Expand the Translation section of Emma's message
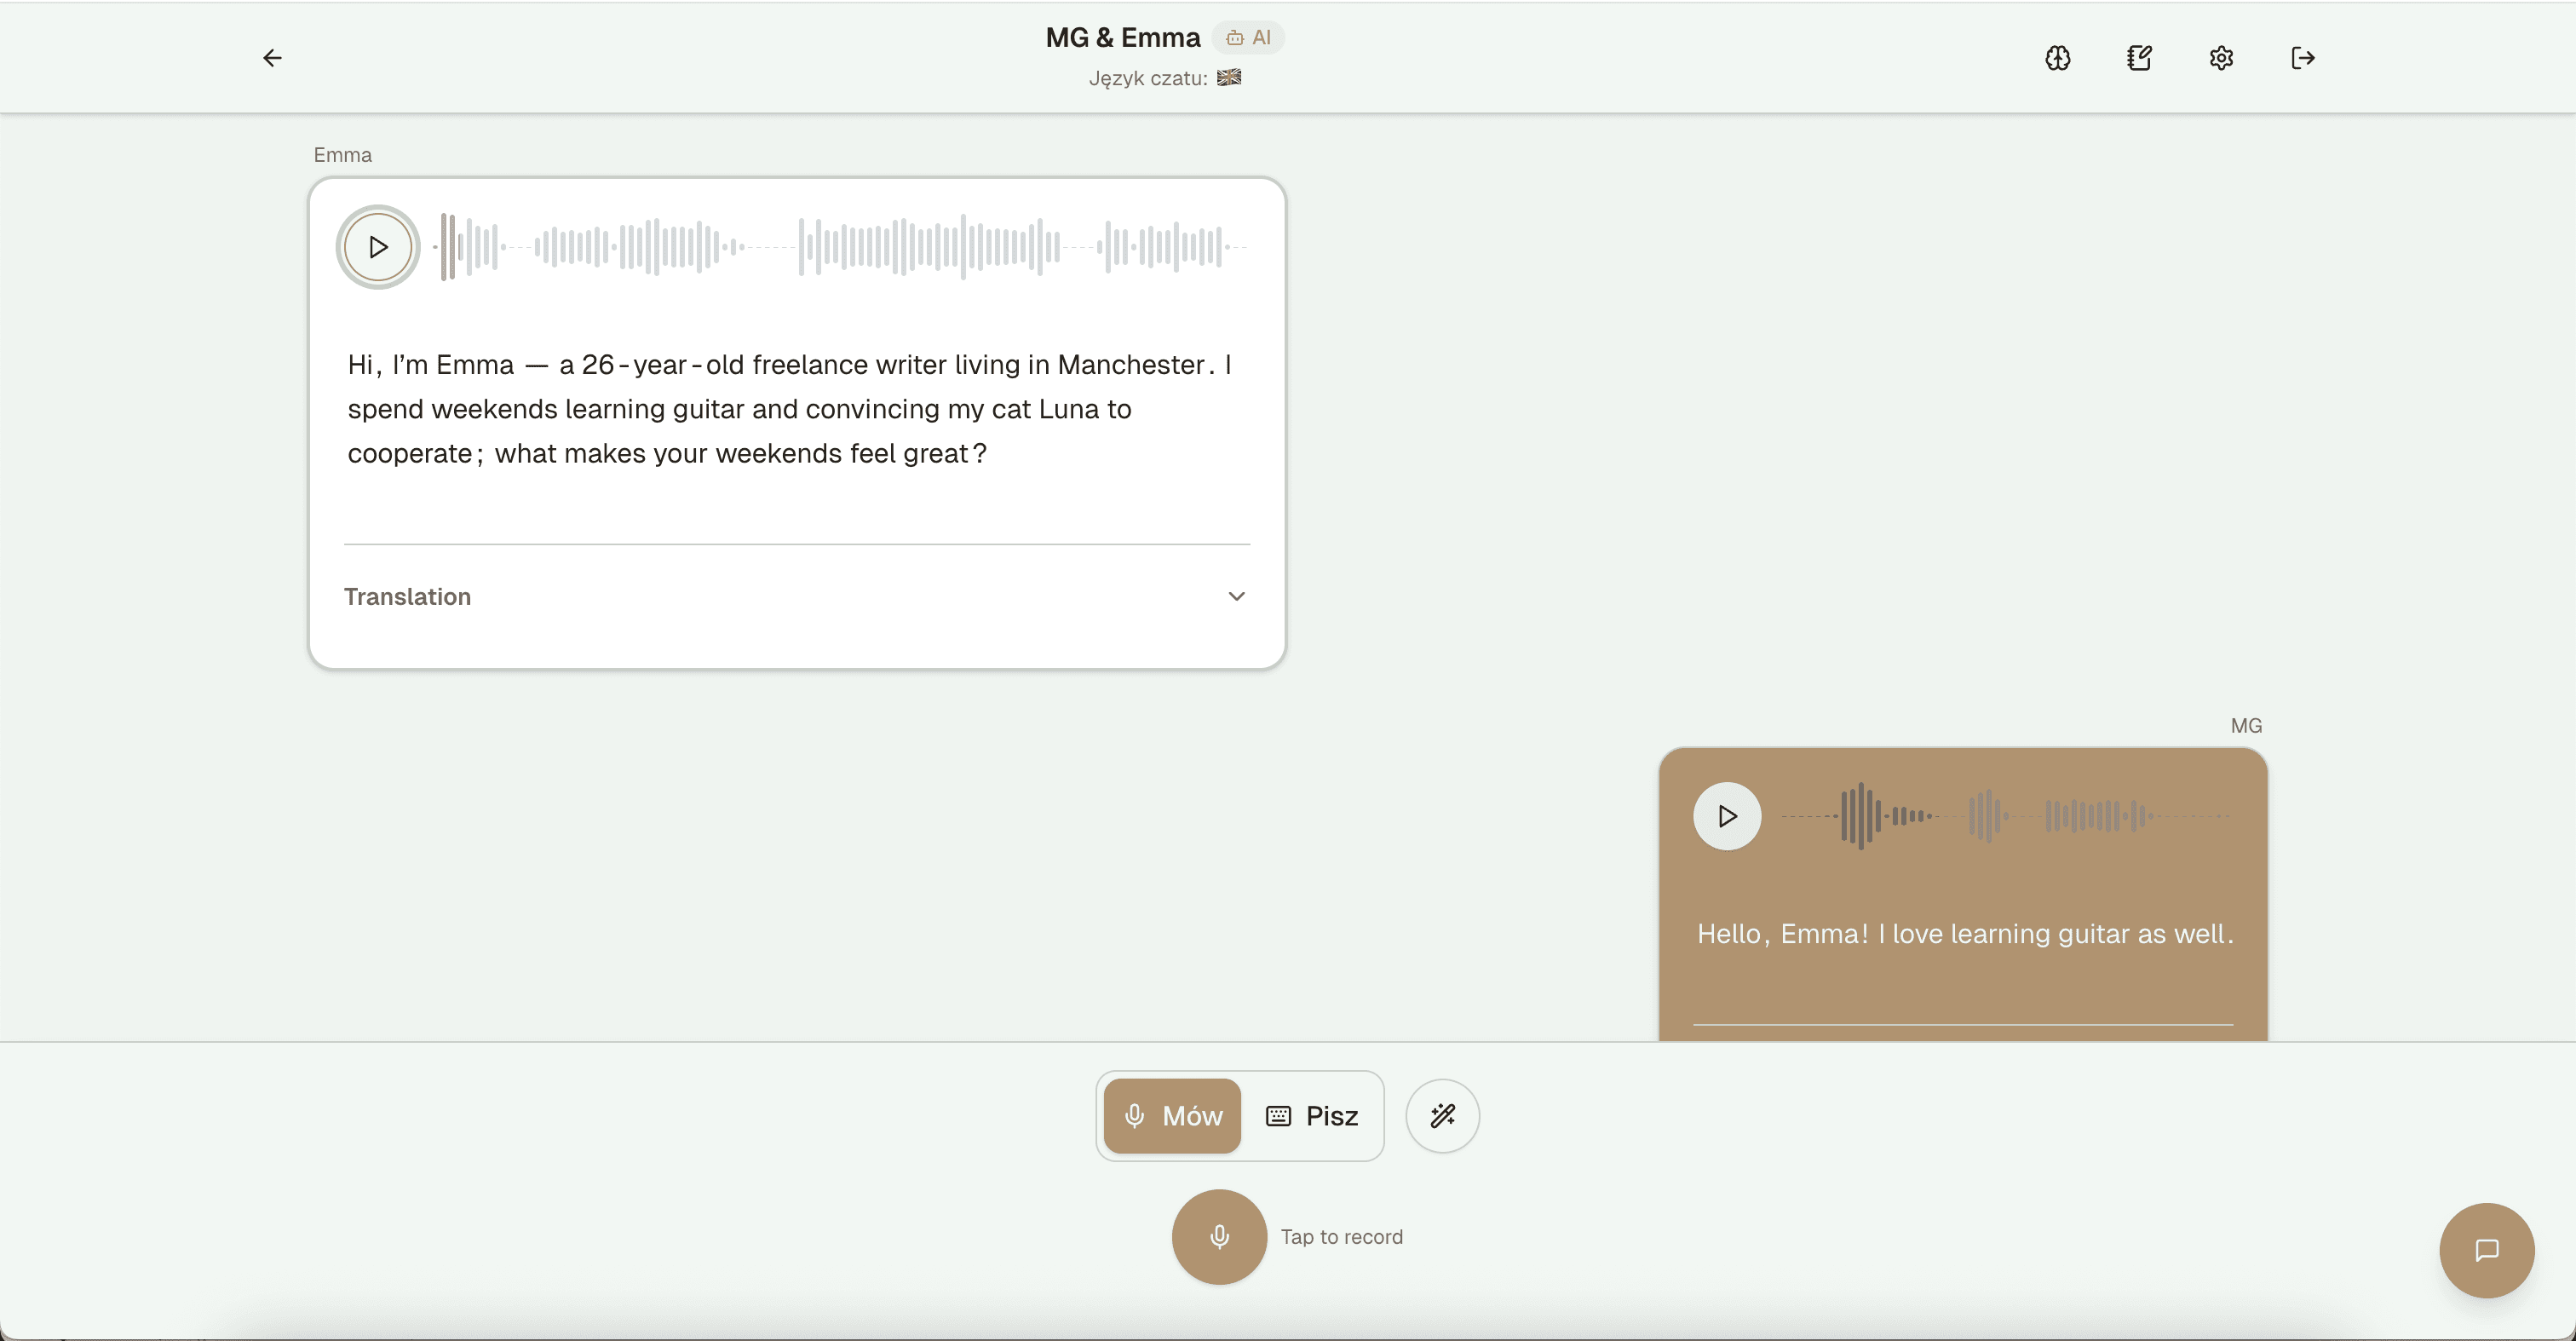 pos(407,596)
